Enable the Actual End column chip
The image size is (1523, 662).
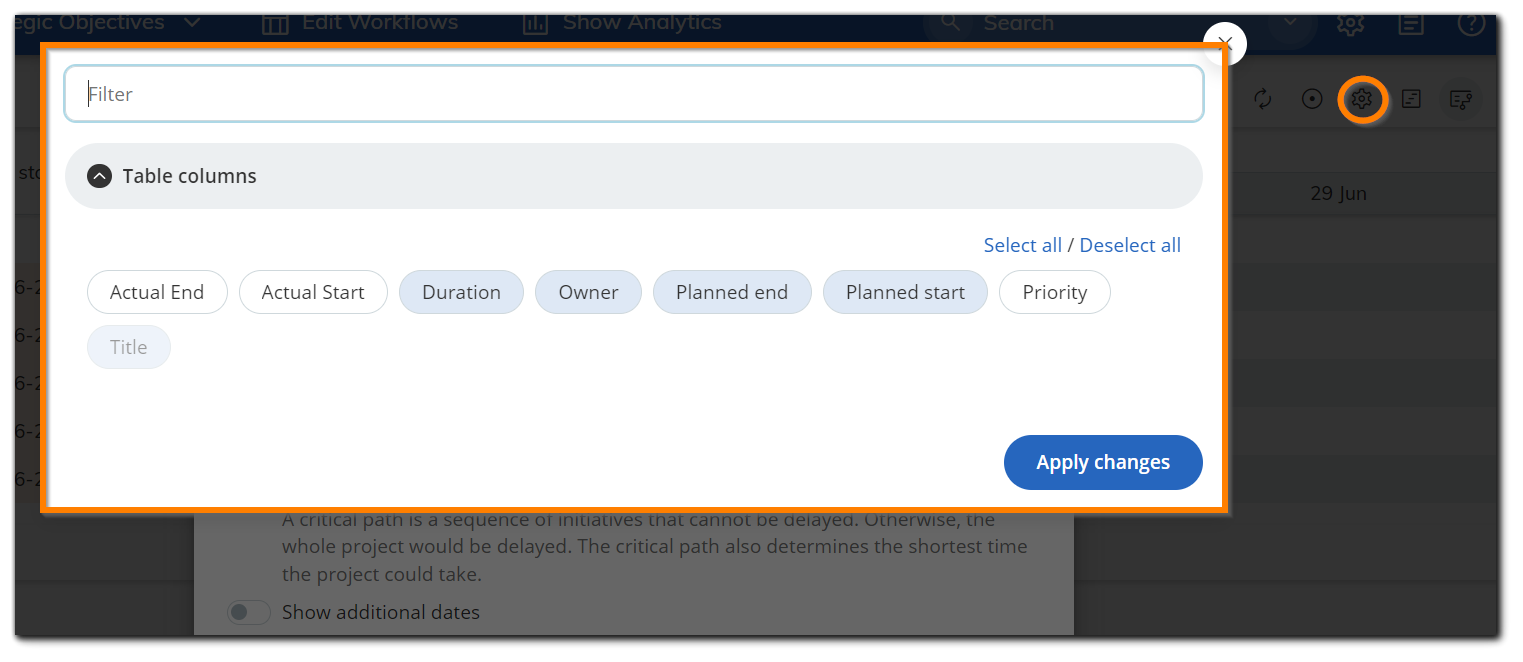coord(157,293)
